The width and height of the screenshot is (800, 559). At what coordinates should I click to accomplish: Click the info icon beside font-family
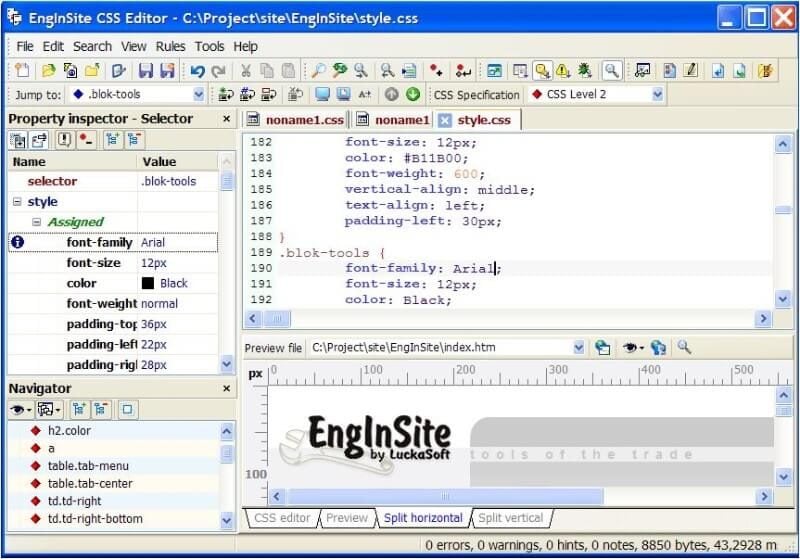pos(17,242)
